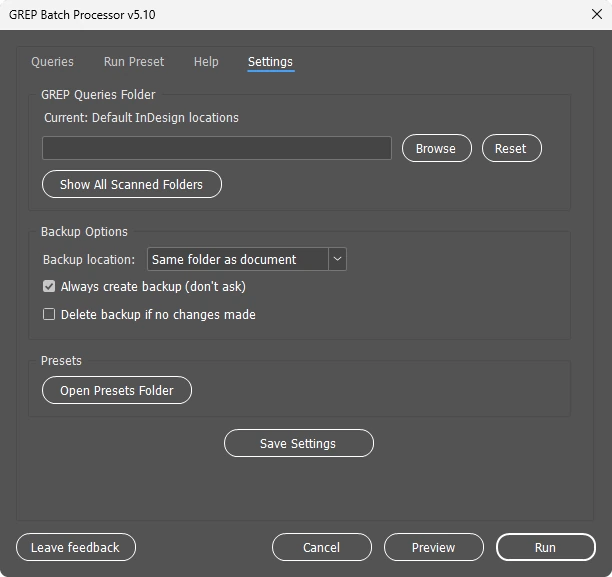Click the 'Presets' group heading
The image size is (612, 577).
[x=61, y=360]
